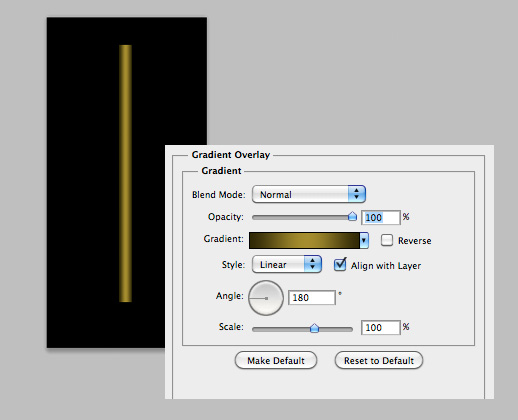The image size is (518, 420).
Task: Click the Make Default button
Action: click(276, 360)
